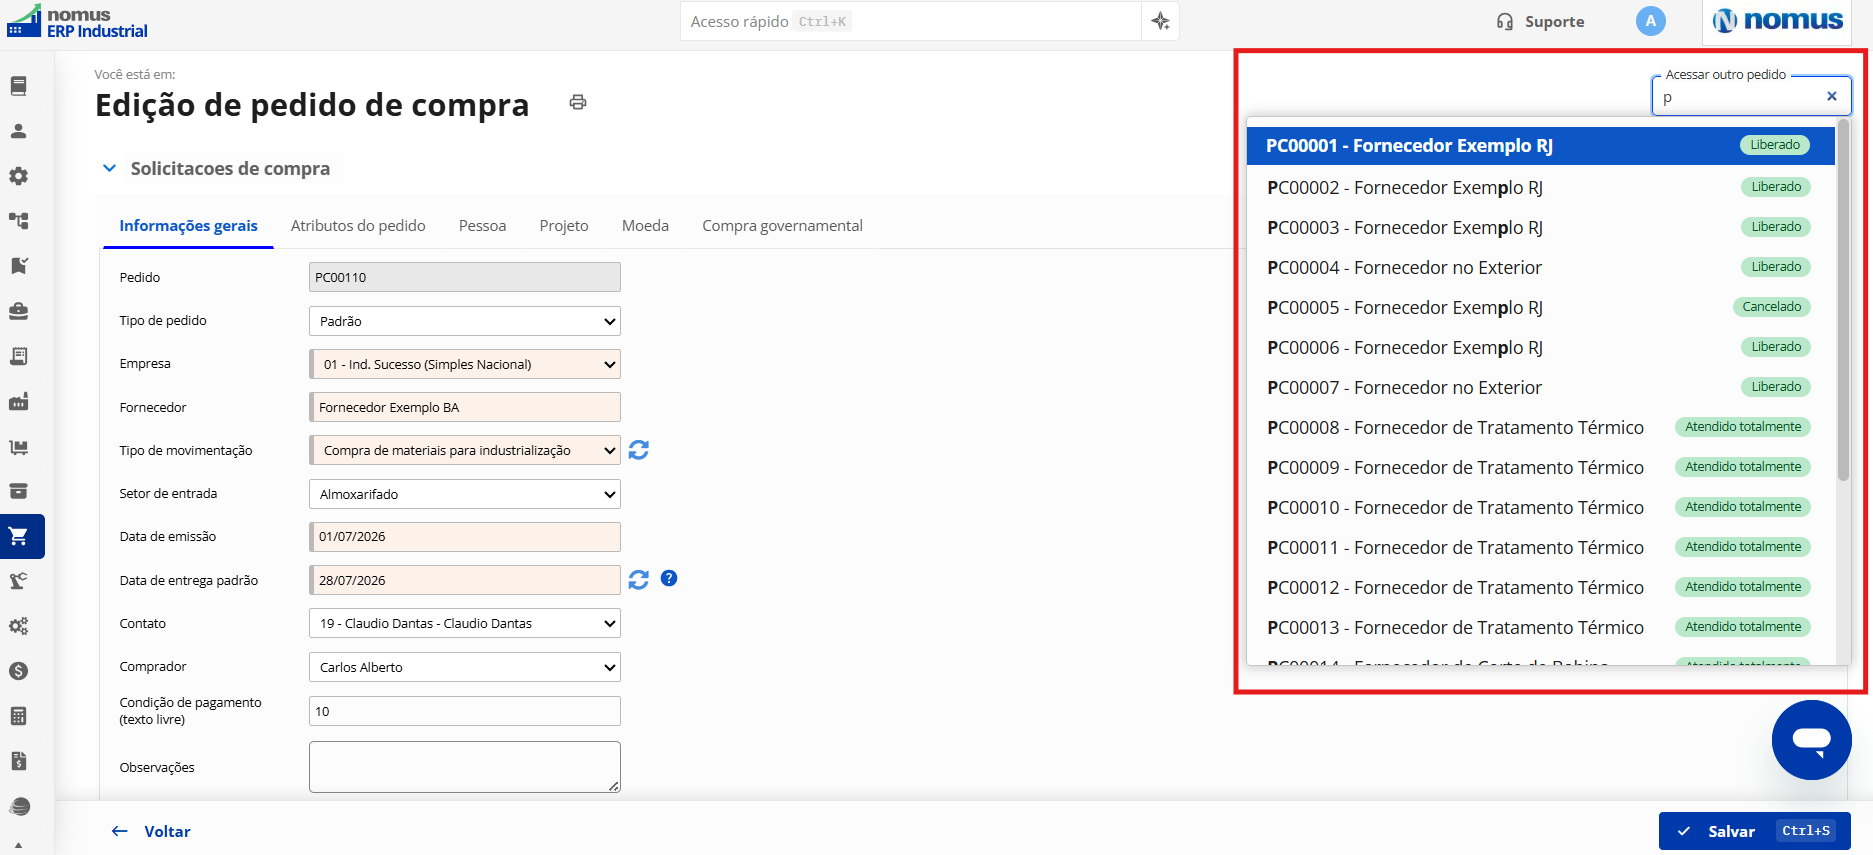Open the dollar coin finance icon
This screenshot has height=855, width=1873.
18,671
